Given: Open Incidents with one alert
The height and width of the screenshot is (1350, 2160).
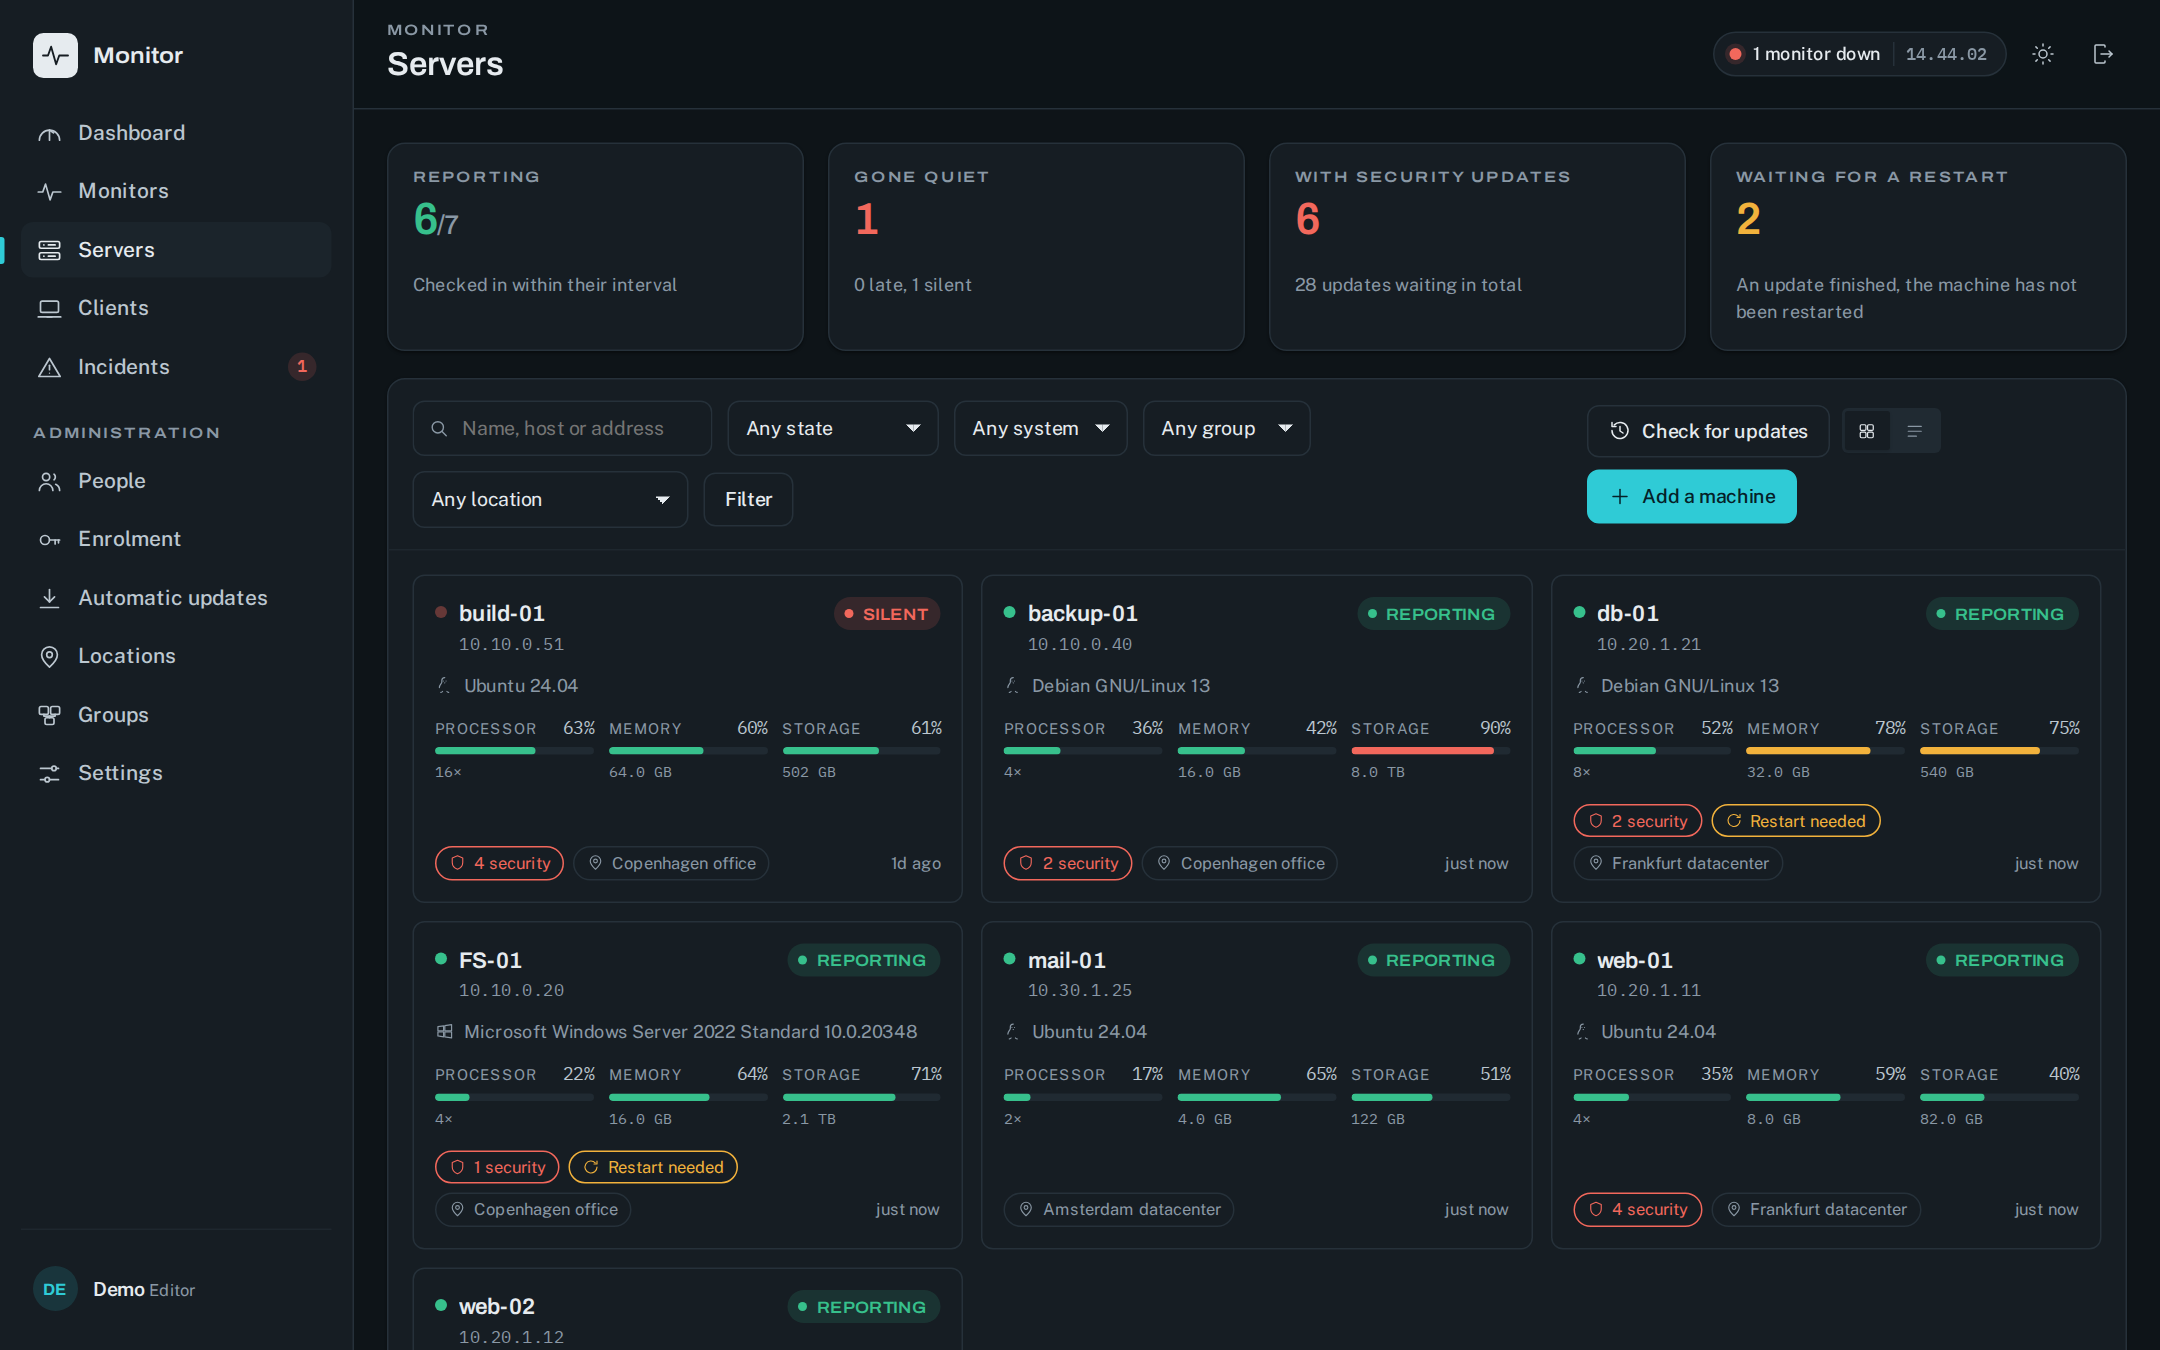Looking at the screenshot, I should [x=176, y=367].
